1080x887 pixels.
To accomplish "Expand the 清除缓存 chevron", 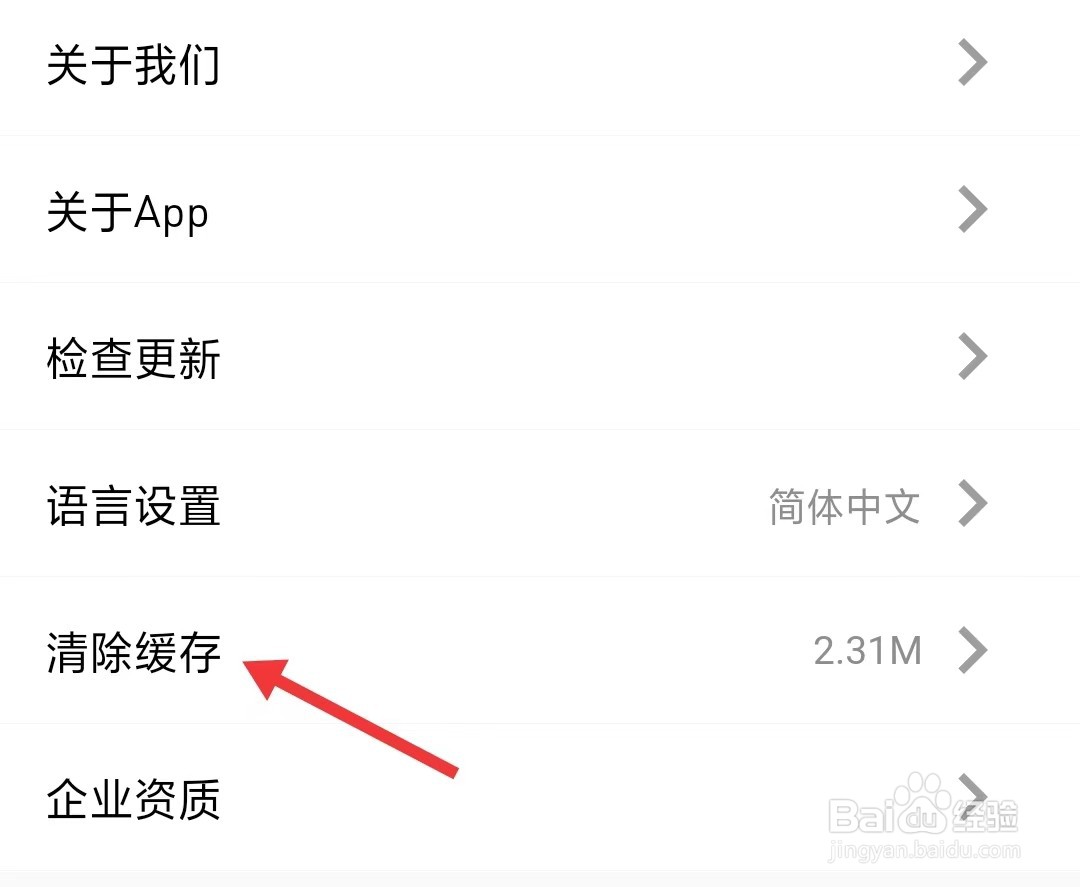I will 973,650.
